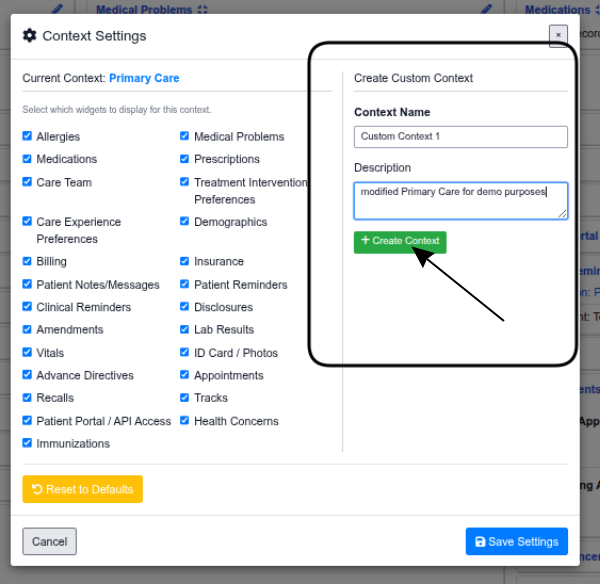Screen dimensions: 600x584
Task: Click the Save Settings button
Action: [516, 541]
